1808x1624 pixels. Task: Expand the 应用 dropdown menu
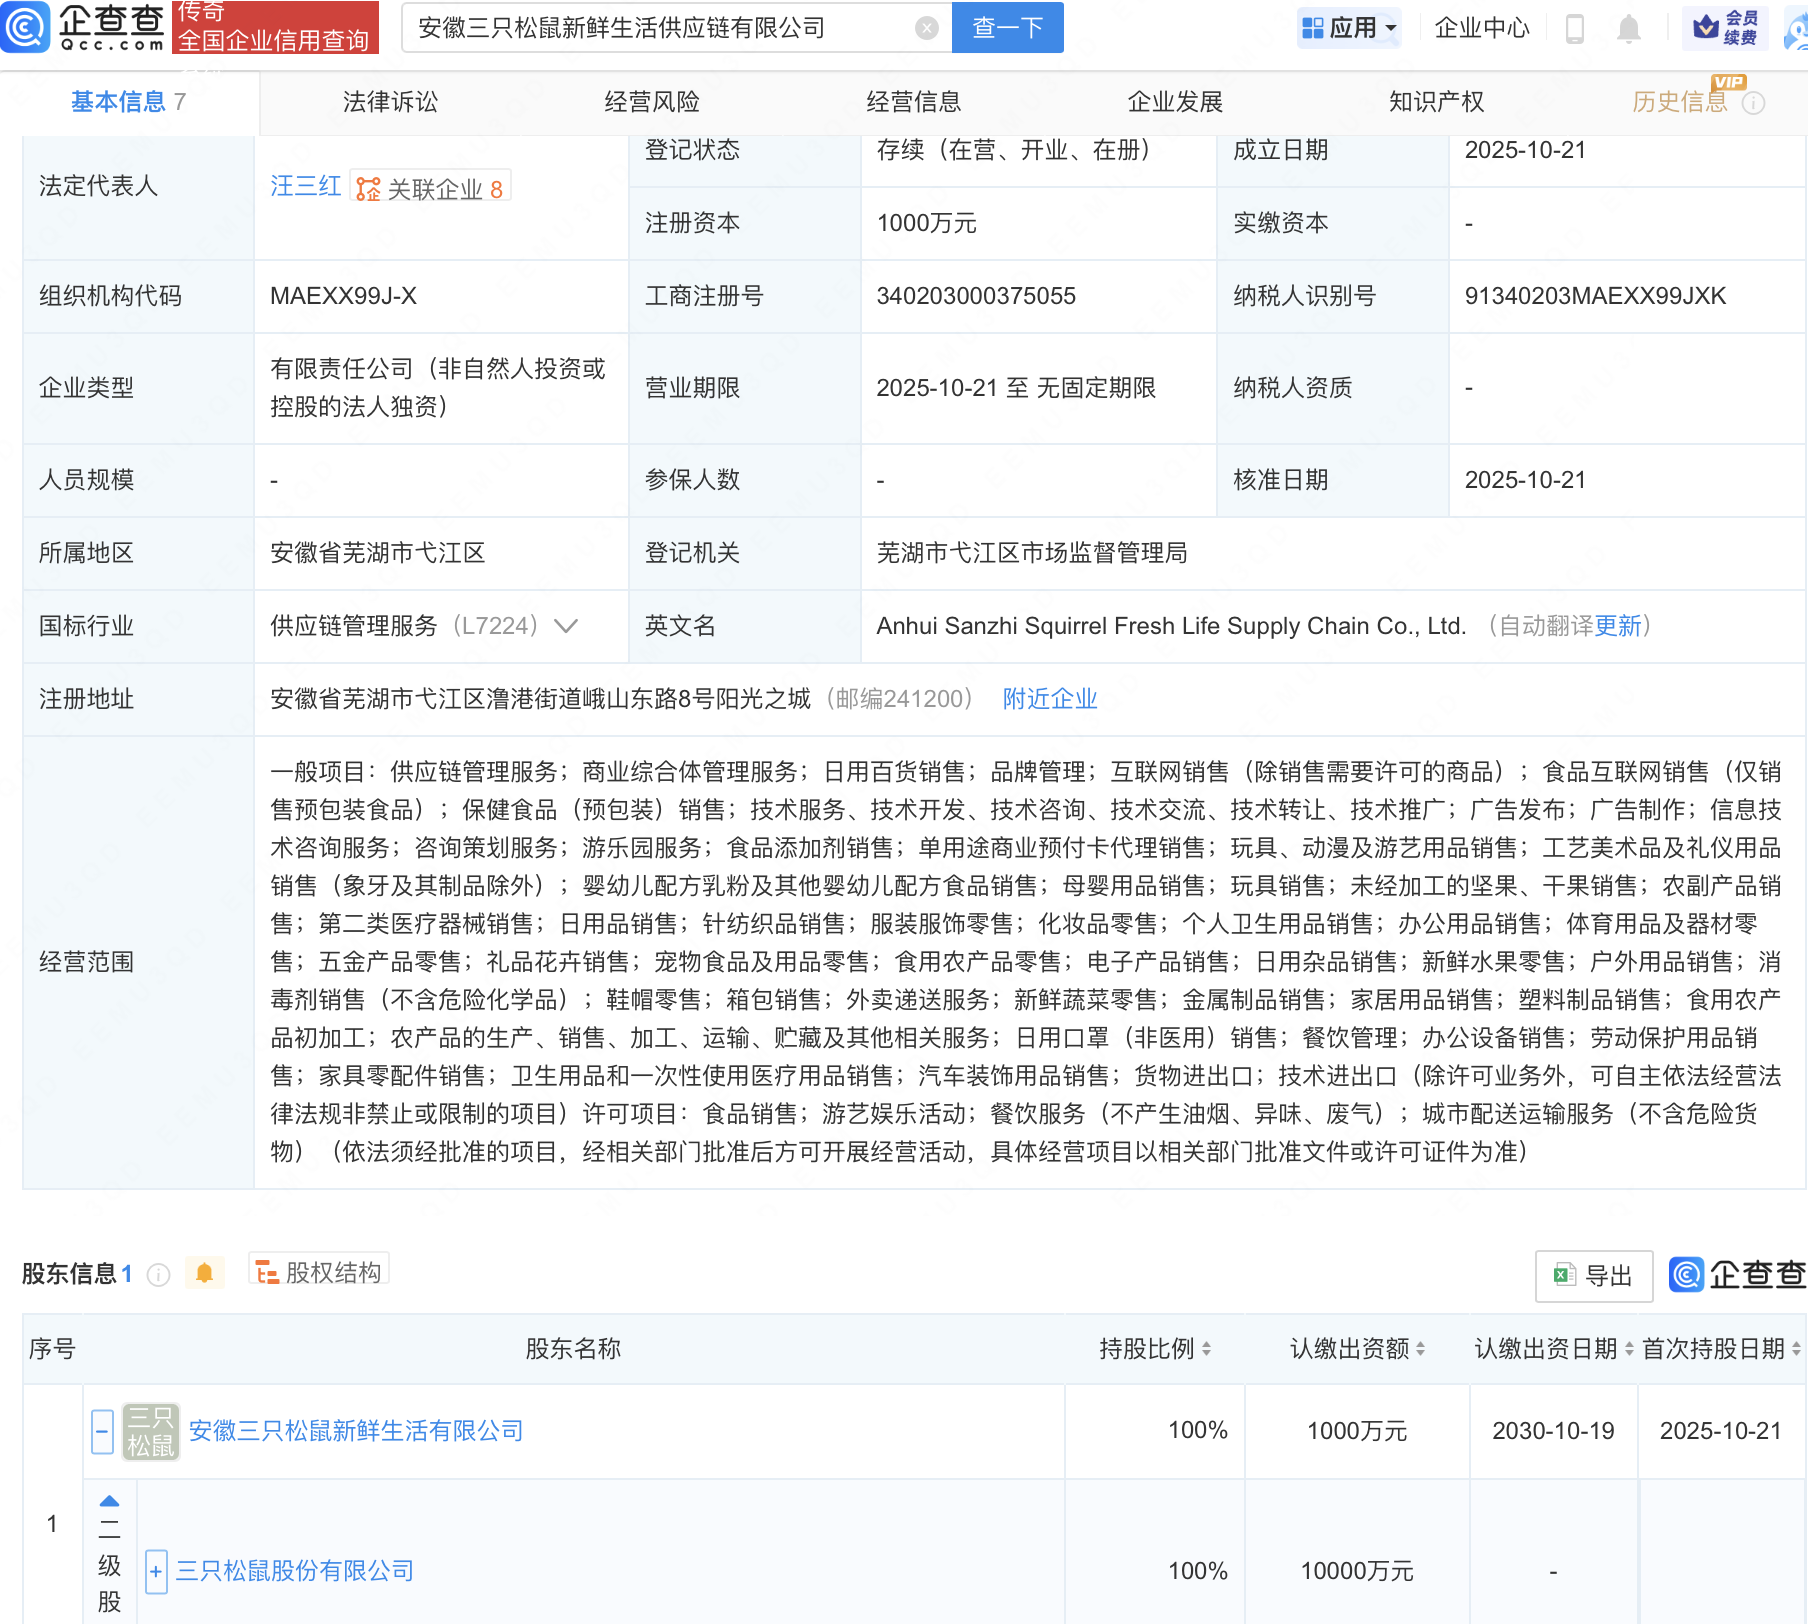pyautogui.click(x=1349, y=28)
